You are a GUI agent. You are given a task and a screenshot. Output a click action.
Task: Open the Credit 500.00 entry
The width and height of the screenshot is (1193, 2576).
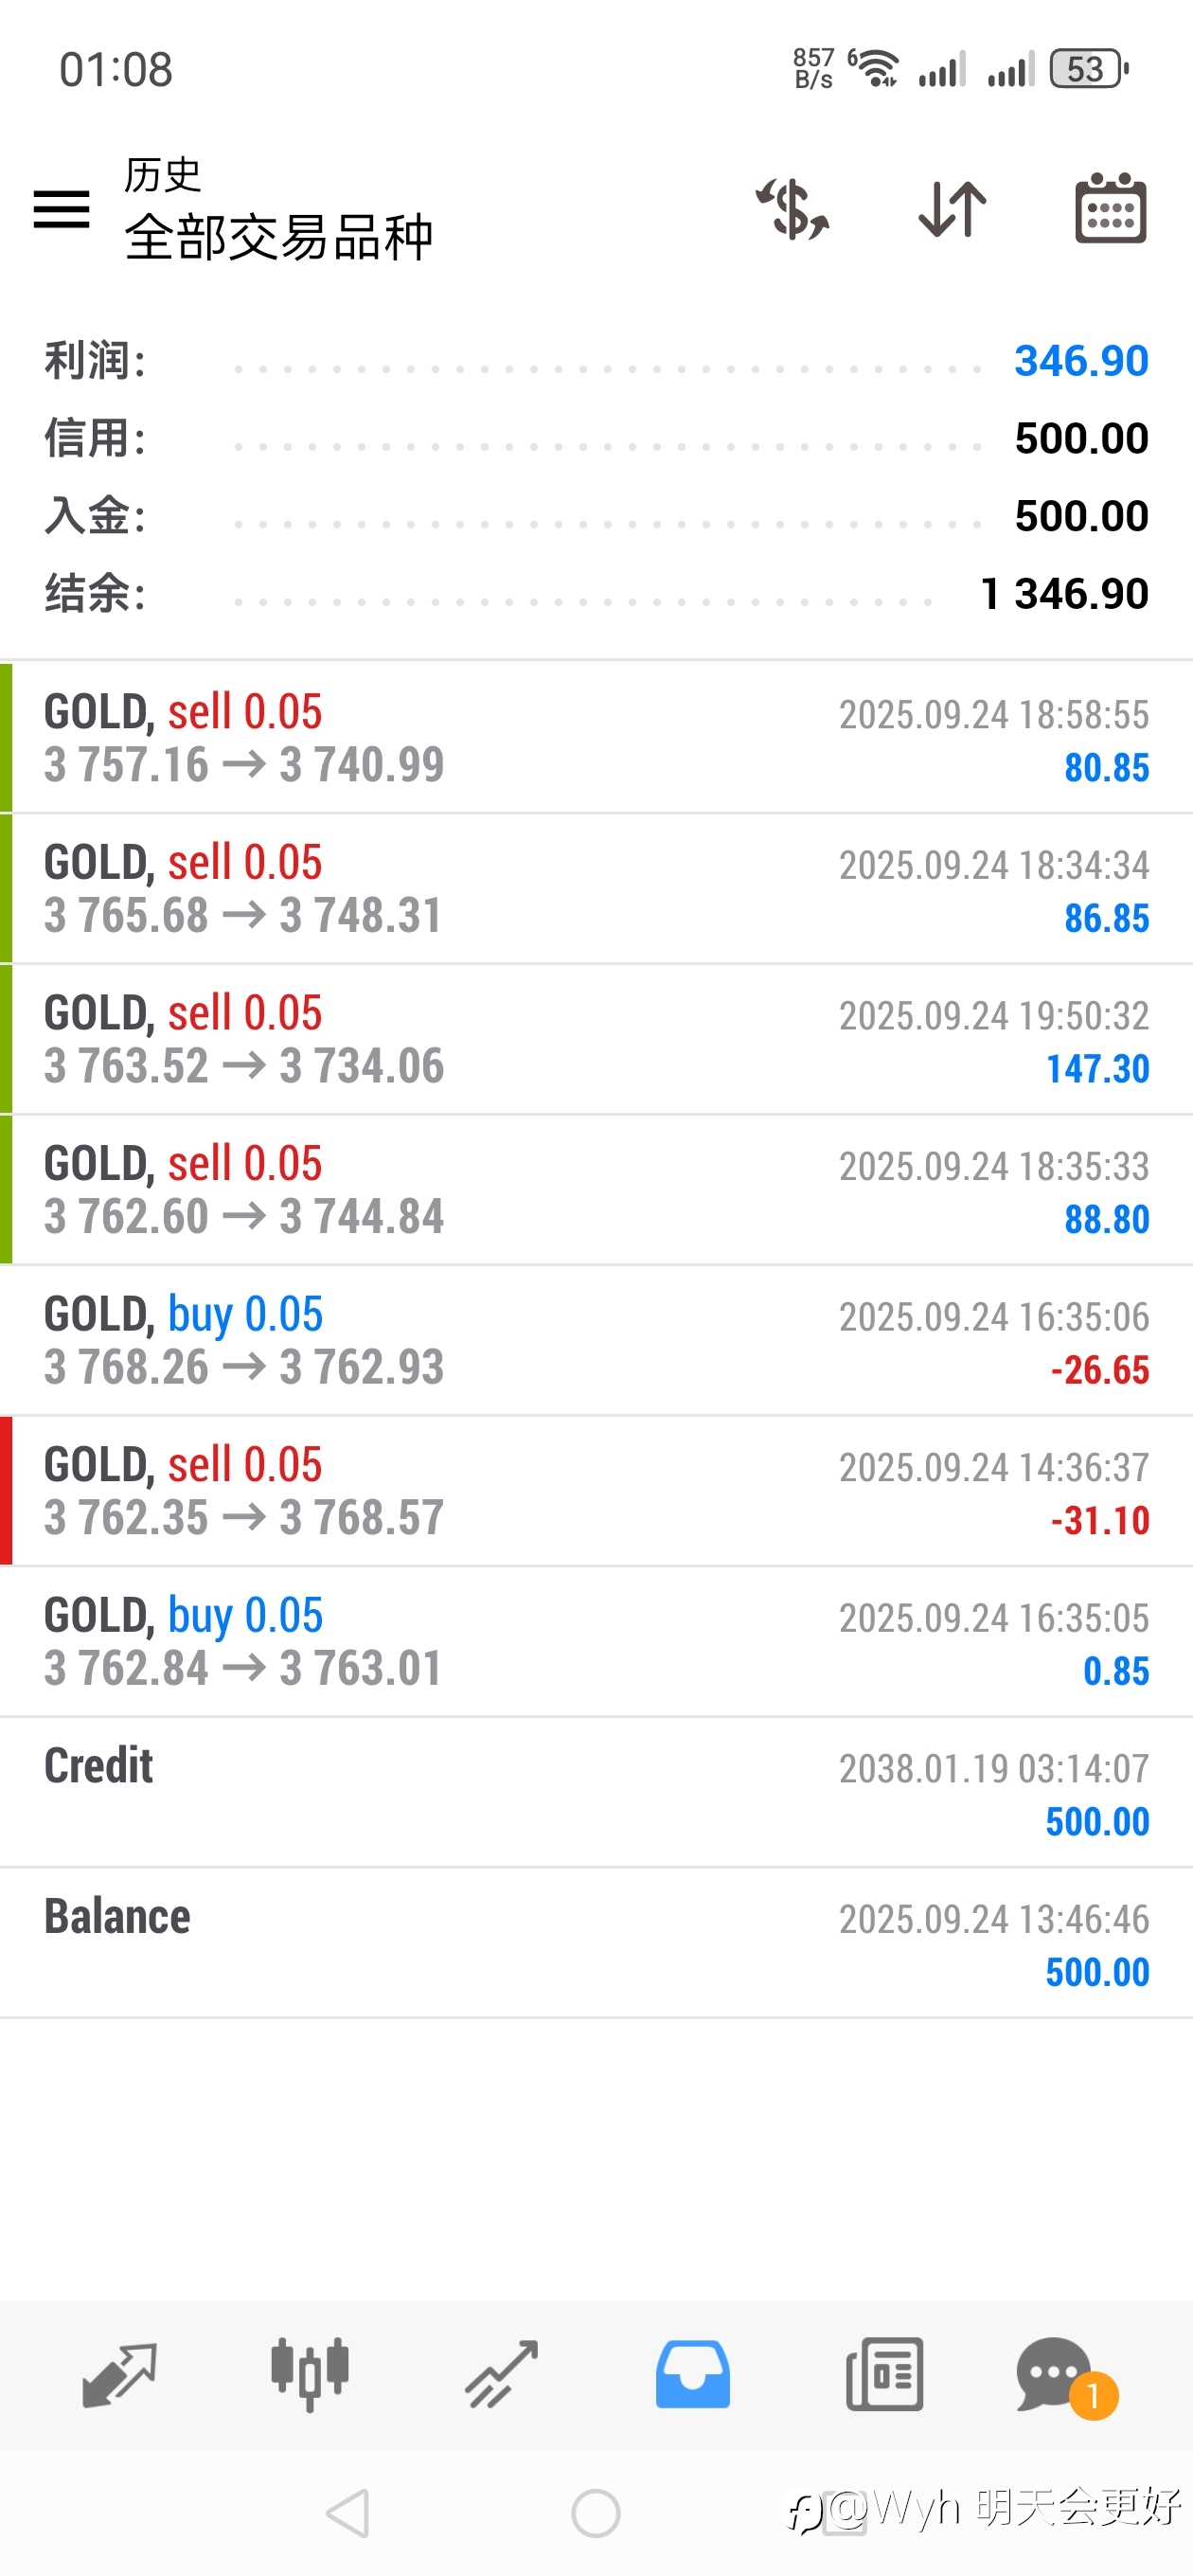596,1792
